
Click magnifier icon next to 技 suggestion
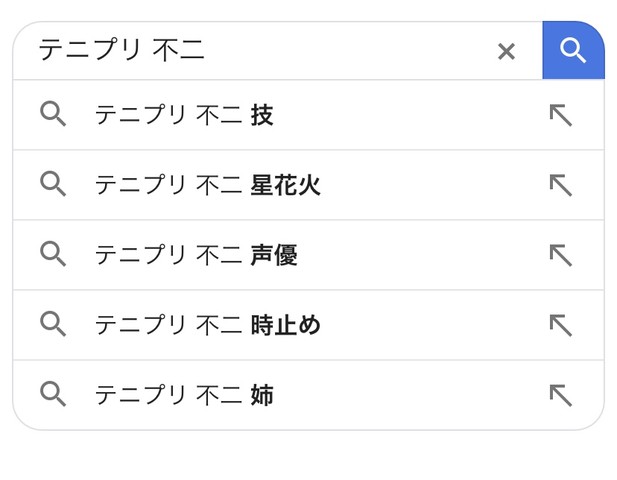coord(53,114)
